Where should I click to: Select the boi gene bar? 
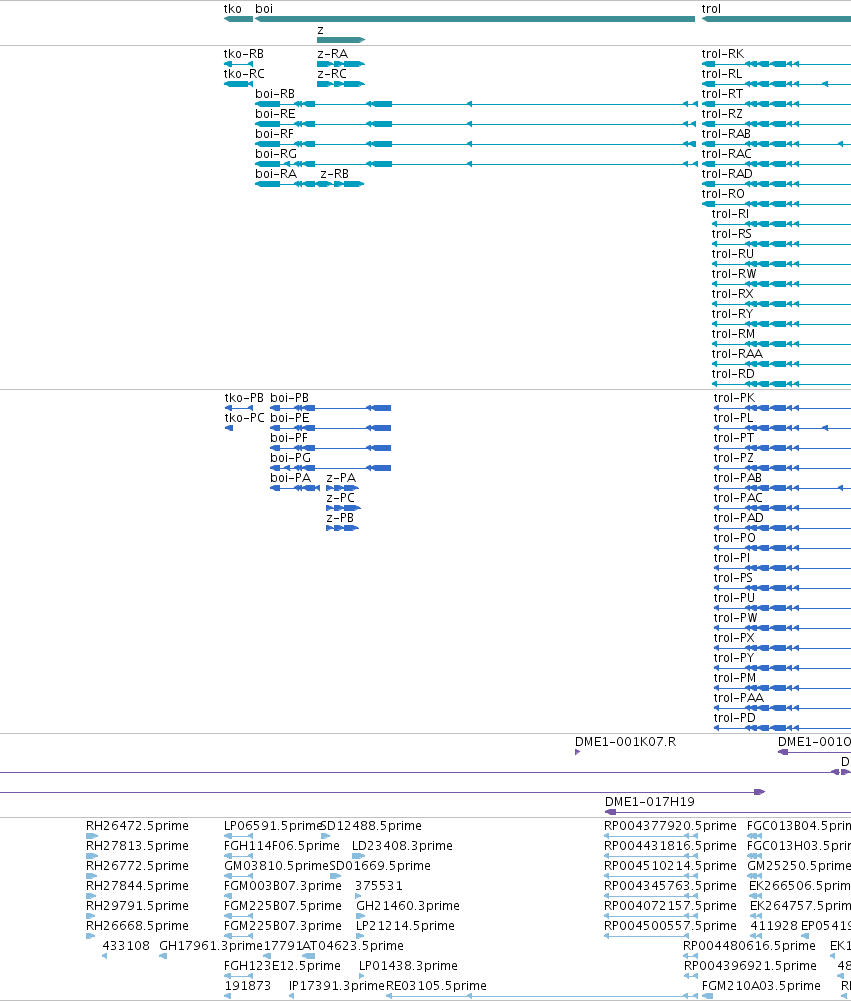pyautogui.click(x=474, y=19)
